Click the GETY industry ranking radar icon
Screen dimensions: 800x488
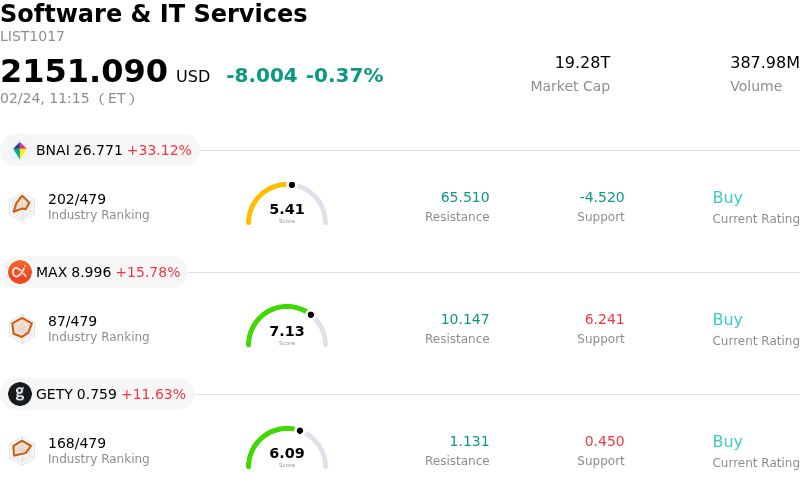tap(22, 450)
